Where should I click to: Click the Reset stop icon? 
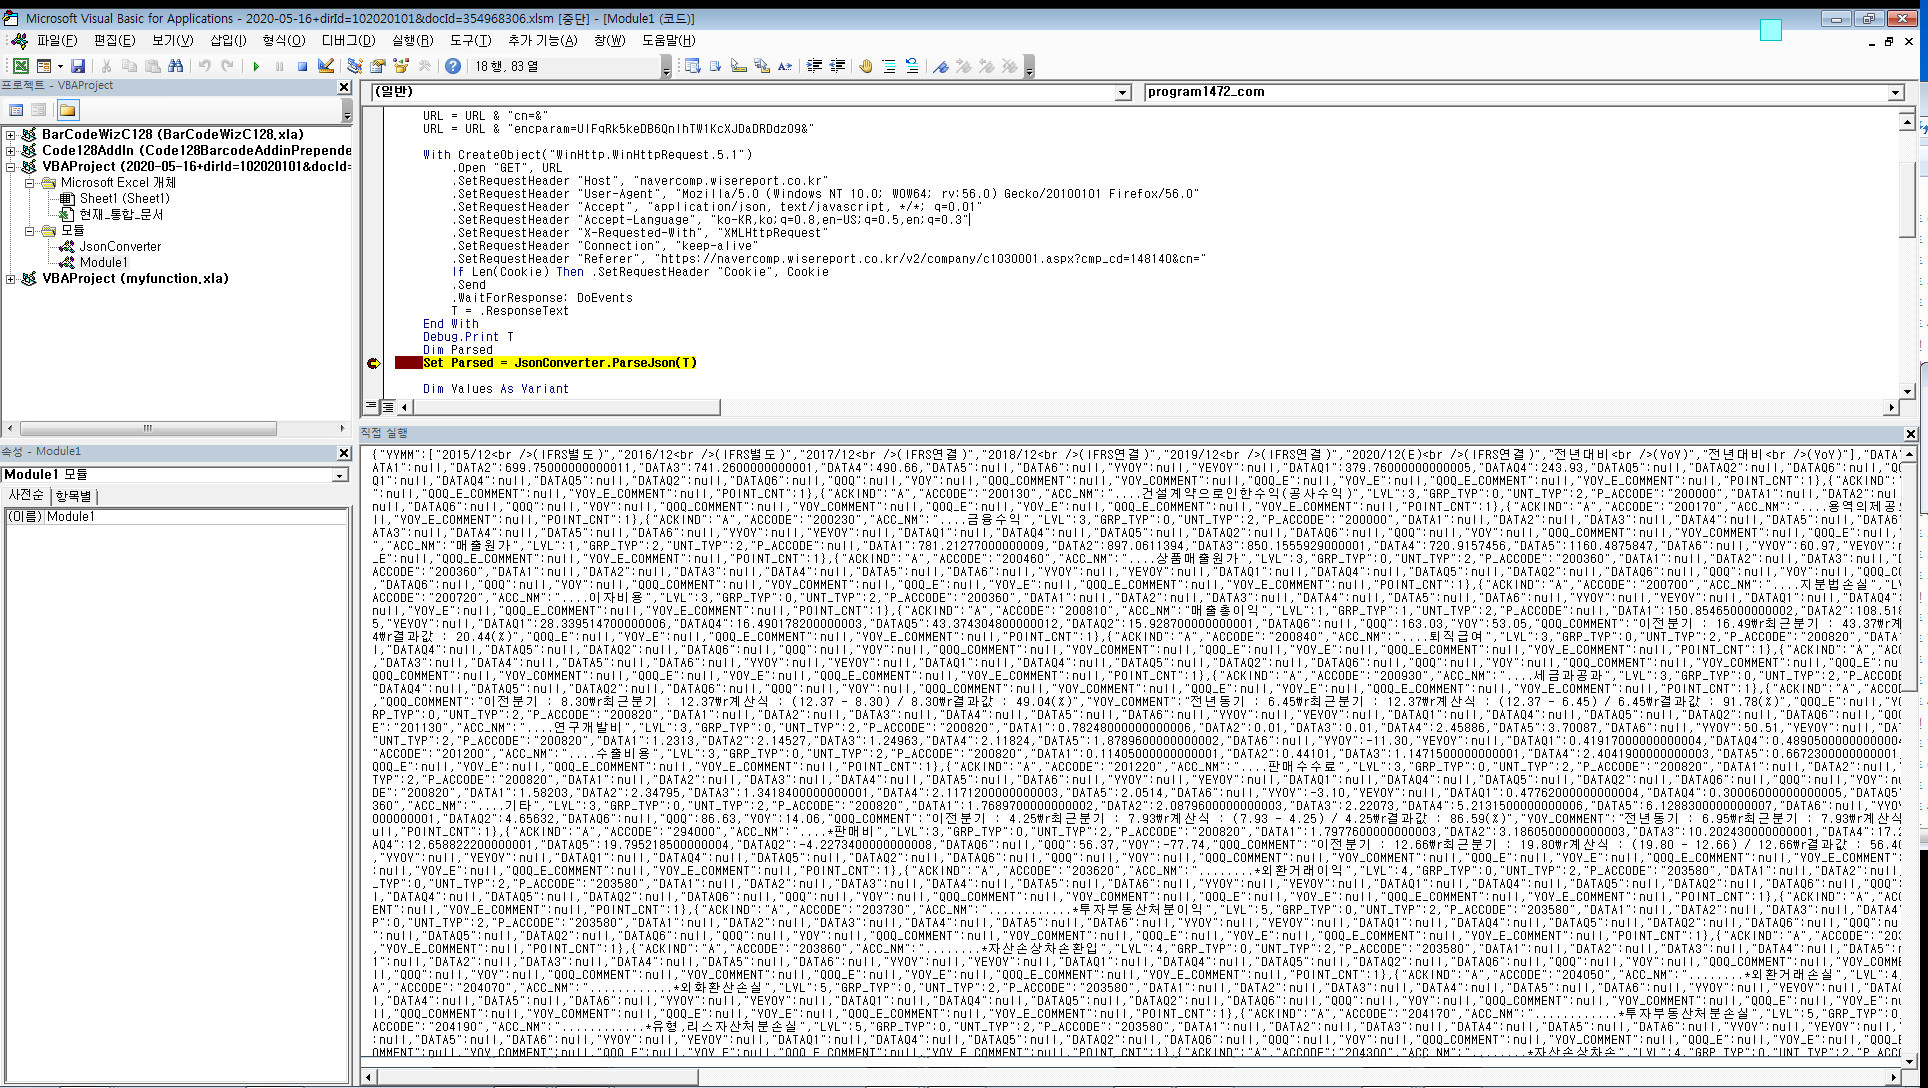302,66
